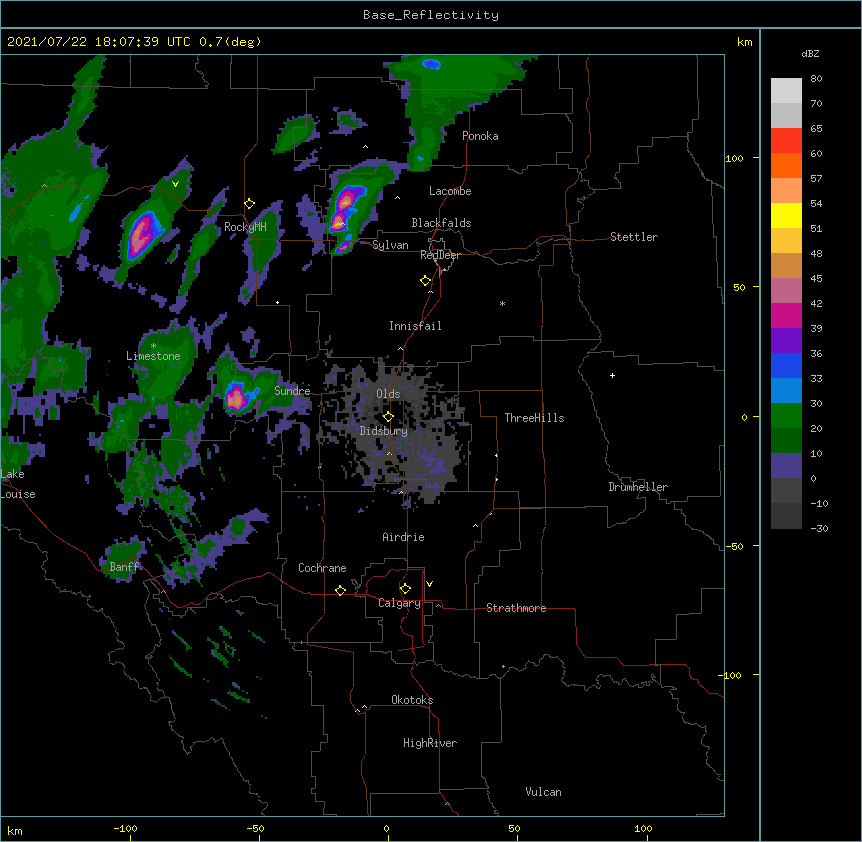Click the yellow V marker east of Calgary
The image size is (862, 842).
tap(429, 584)
